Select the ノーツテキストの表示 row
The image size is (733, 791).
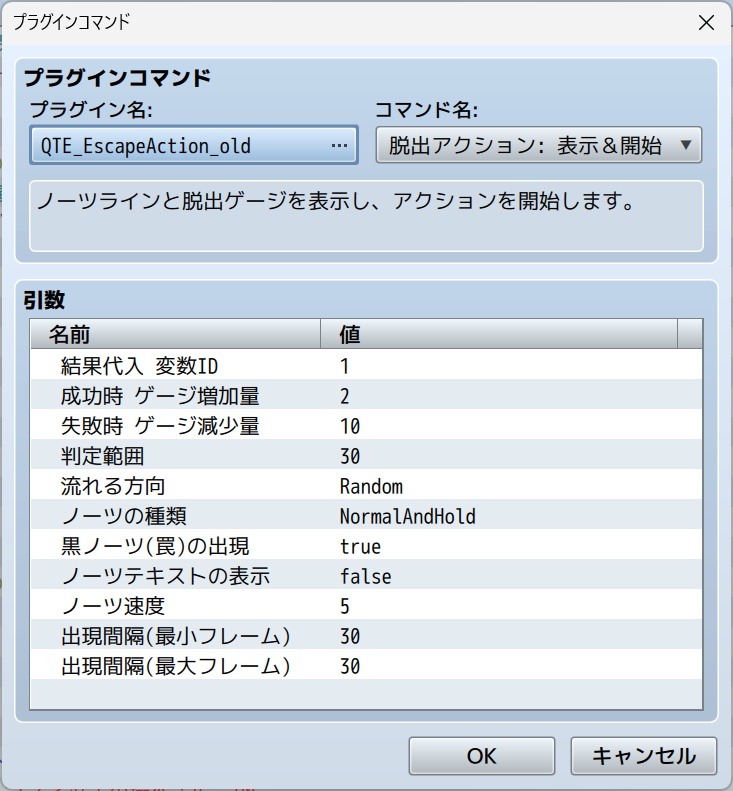click(x=366, y=576)
